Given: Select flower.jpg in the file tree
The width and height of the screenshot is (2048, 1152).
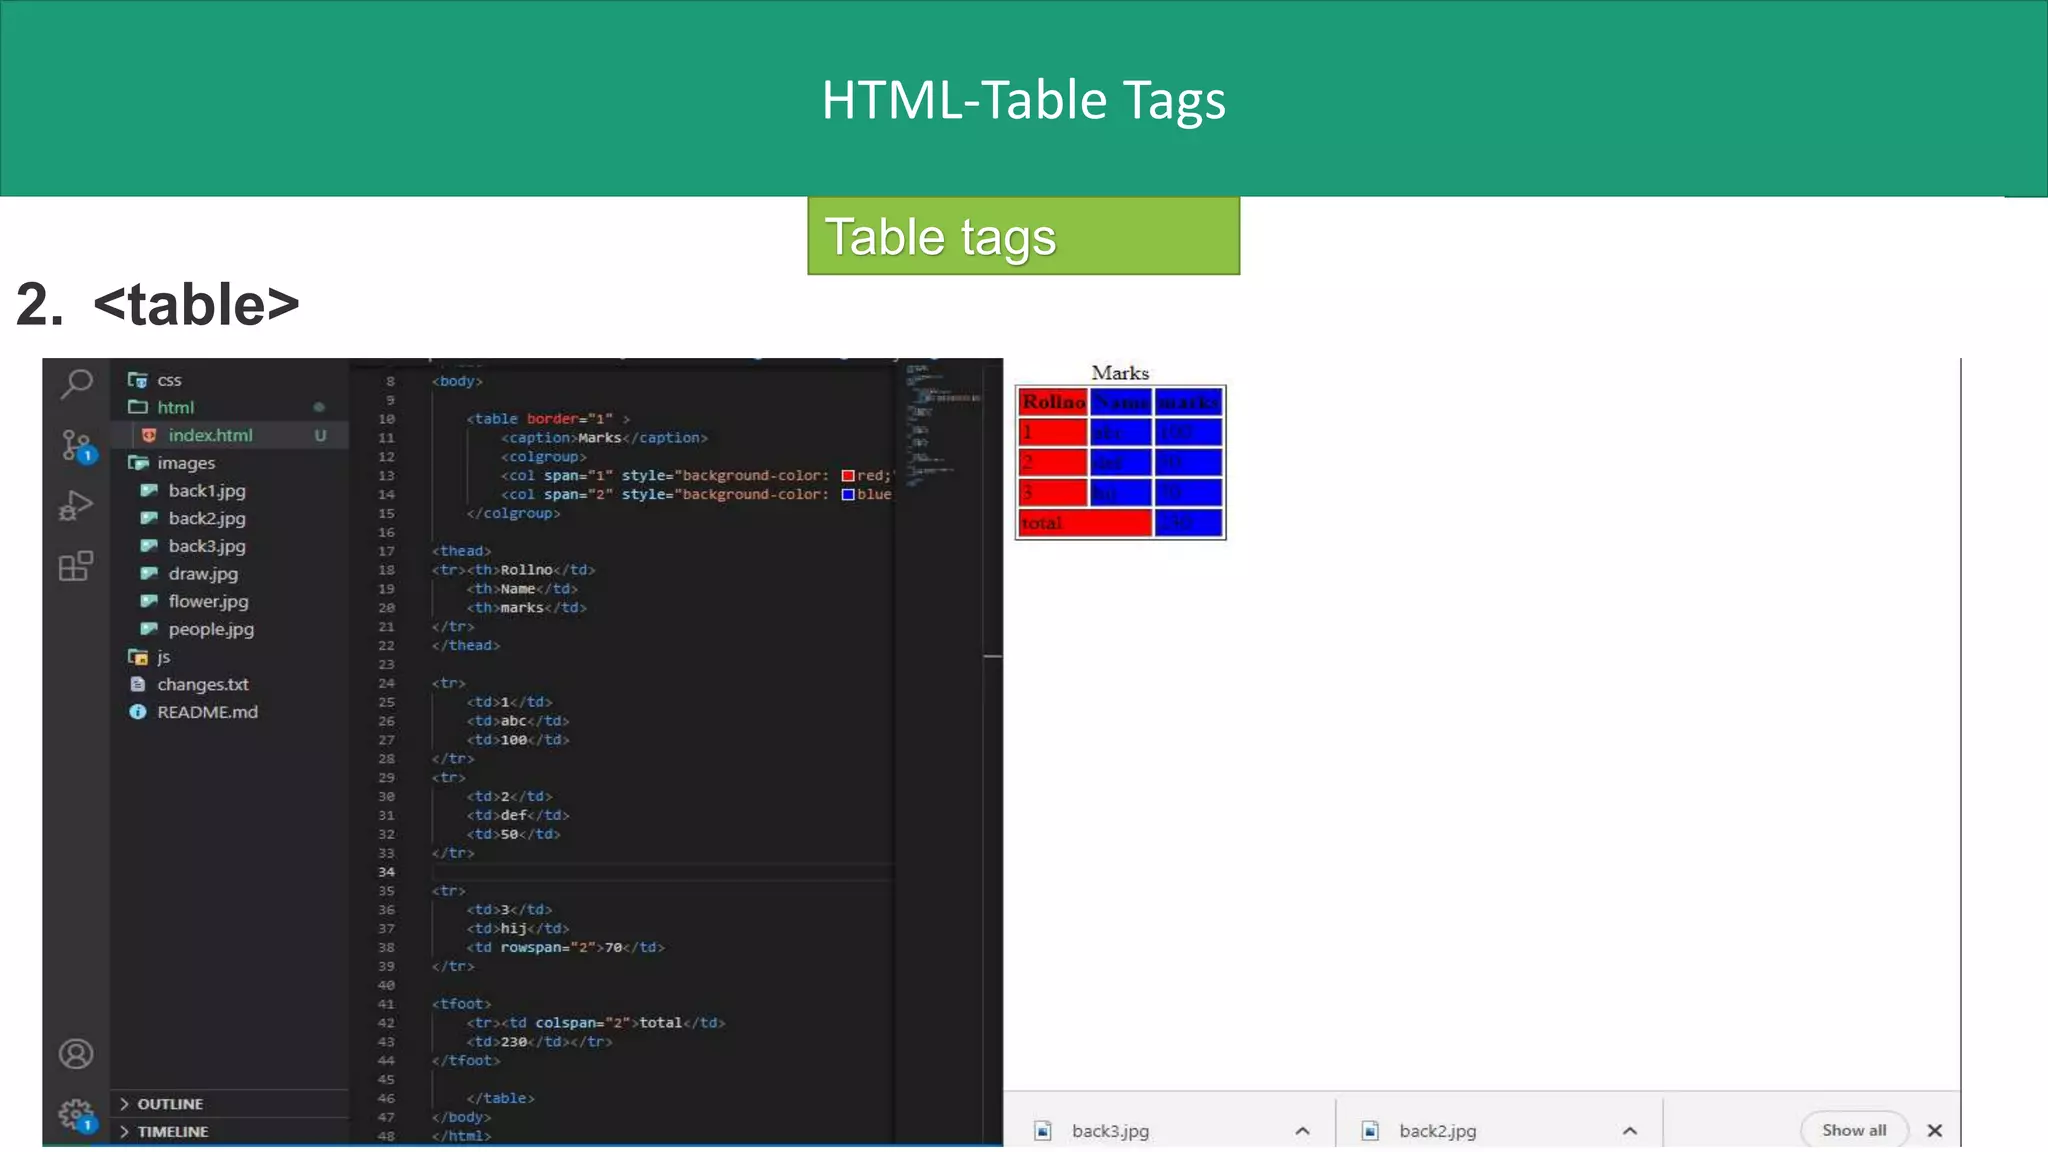Looking at the screenshot, I should pos(208,602).
